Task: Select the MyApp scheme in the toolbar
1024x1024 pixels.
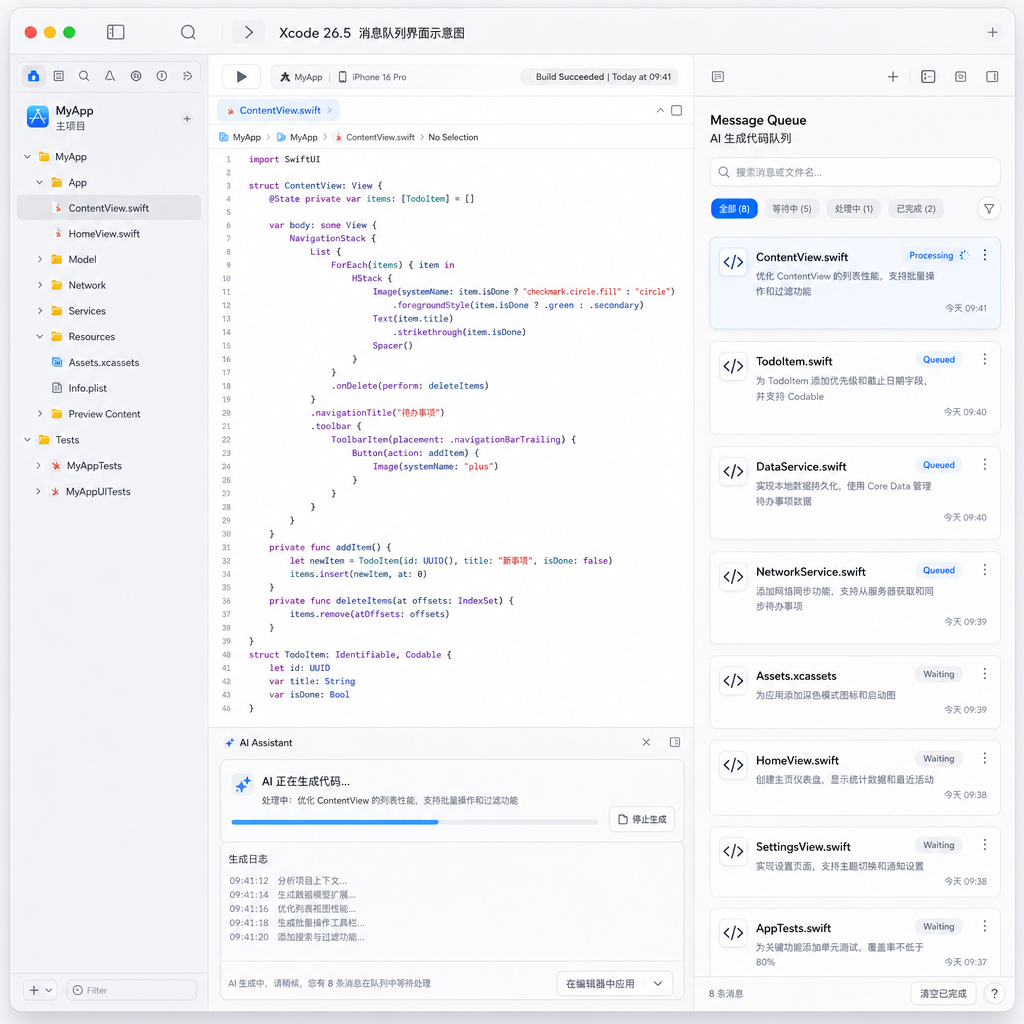Action: pos(301,77)
